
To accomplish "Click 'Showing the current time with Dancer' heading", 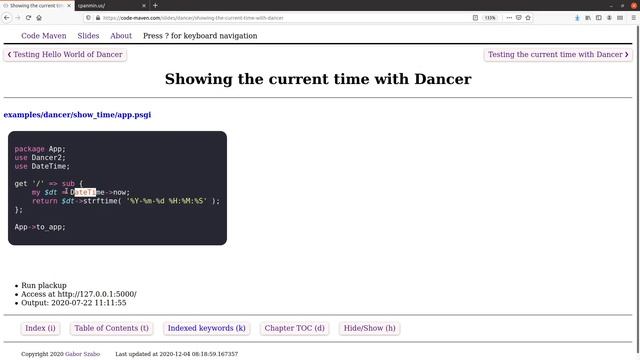I will tap(318, 79).
